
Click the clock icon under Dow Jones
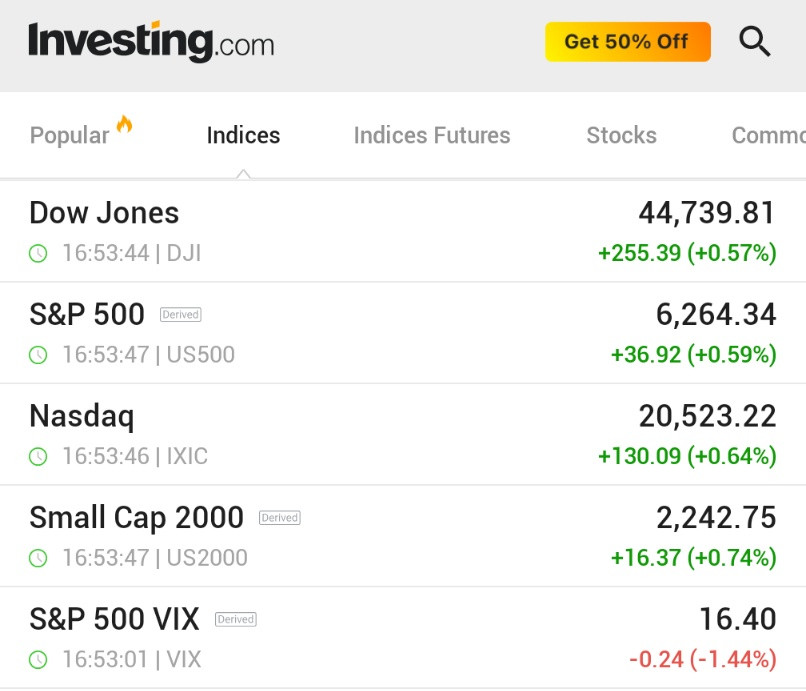(x=38, y=254)
